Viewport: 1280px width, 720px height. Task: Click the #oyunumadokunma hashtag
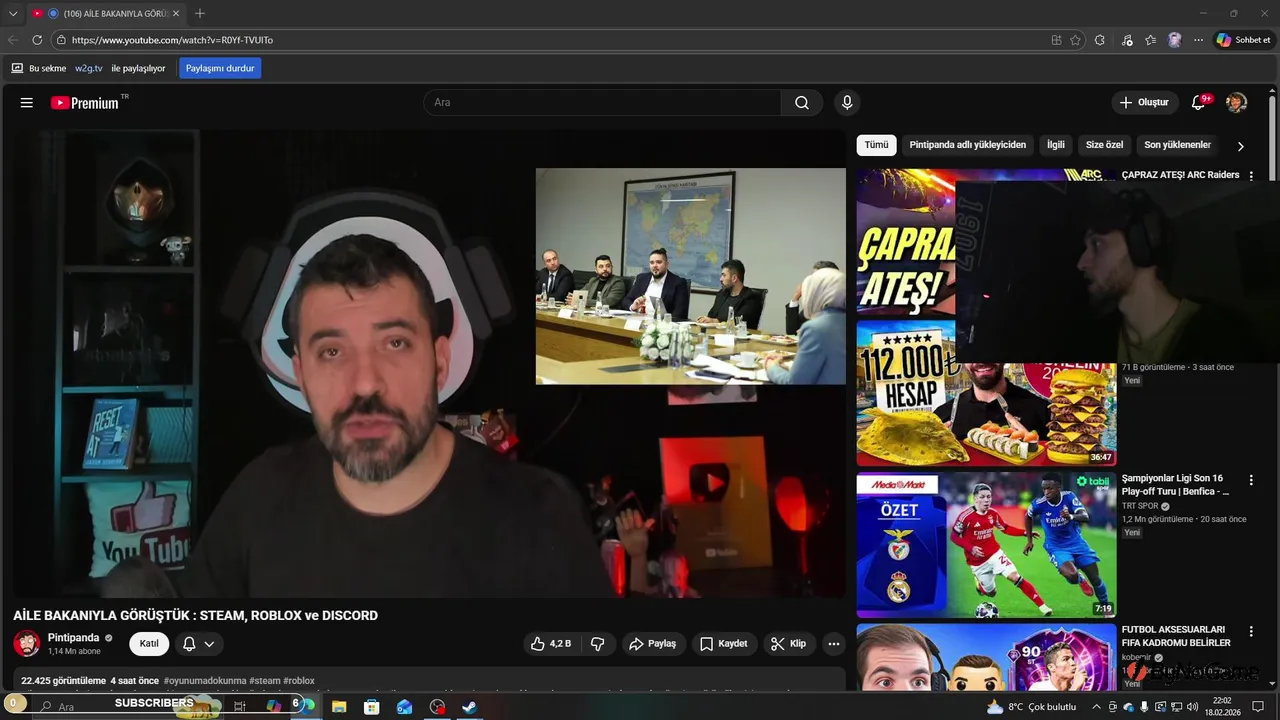(205, 681)
